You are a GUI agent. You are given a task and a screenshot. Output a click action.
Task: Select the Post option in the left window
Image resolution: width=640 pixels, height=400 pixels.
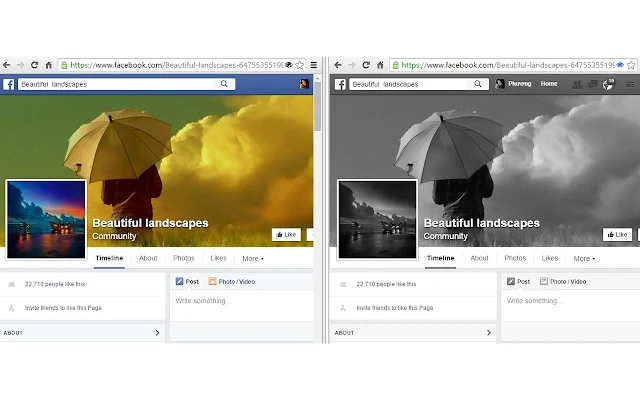click(x=187, y=282)
